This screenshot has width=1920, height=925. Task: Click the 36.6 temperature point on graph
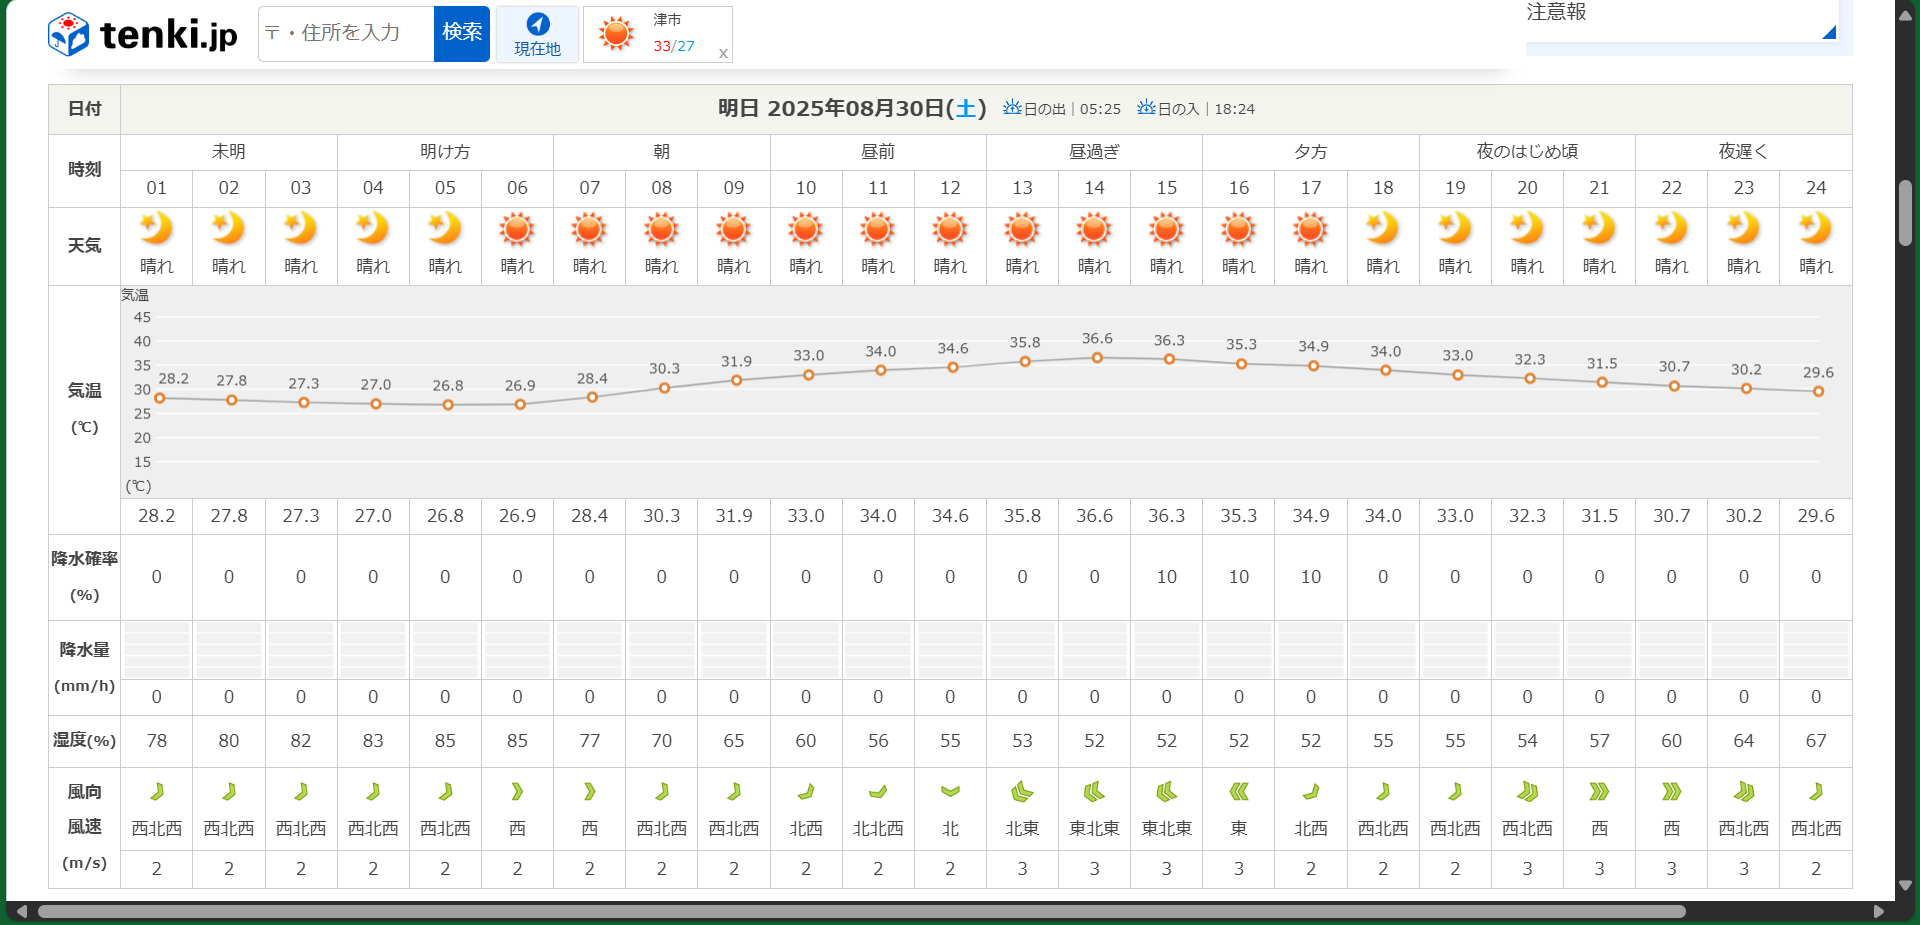pos(1097,358)
